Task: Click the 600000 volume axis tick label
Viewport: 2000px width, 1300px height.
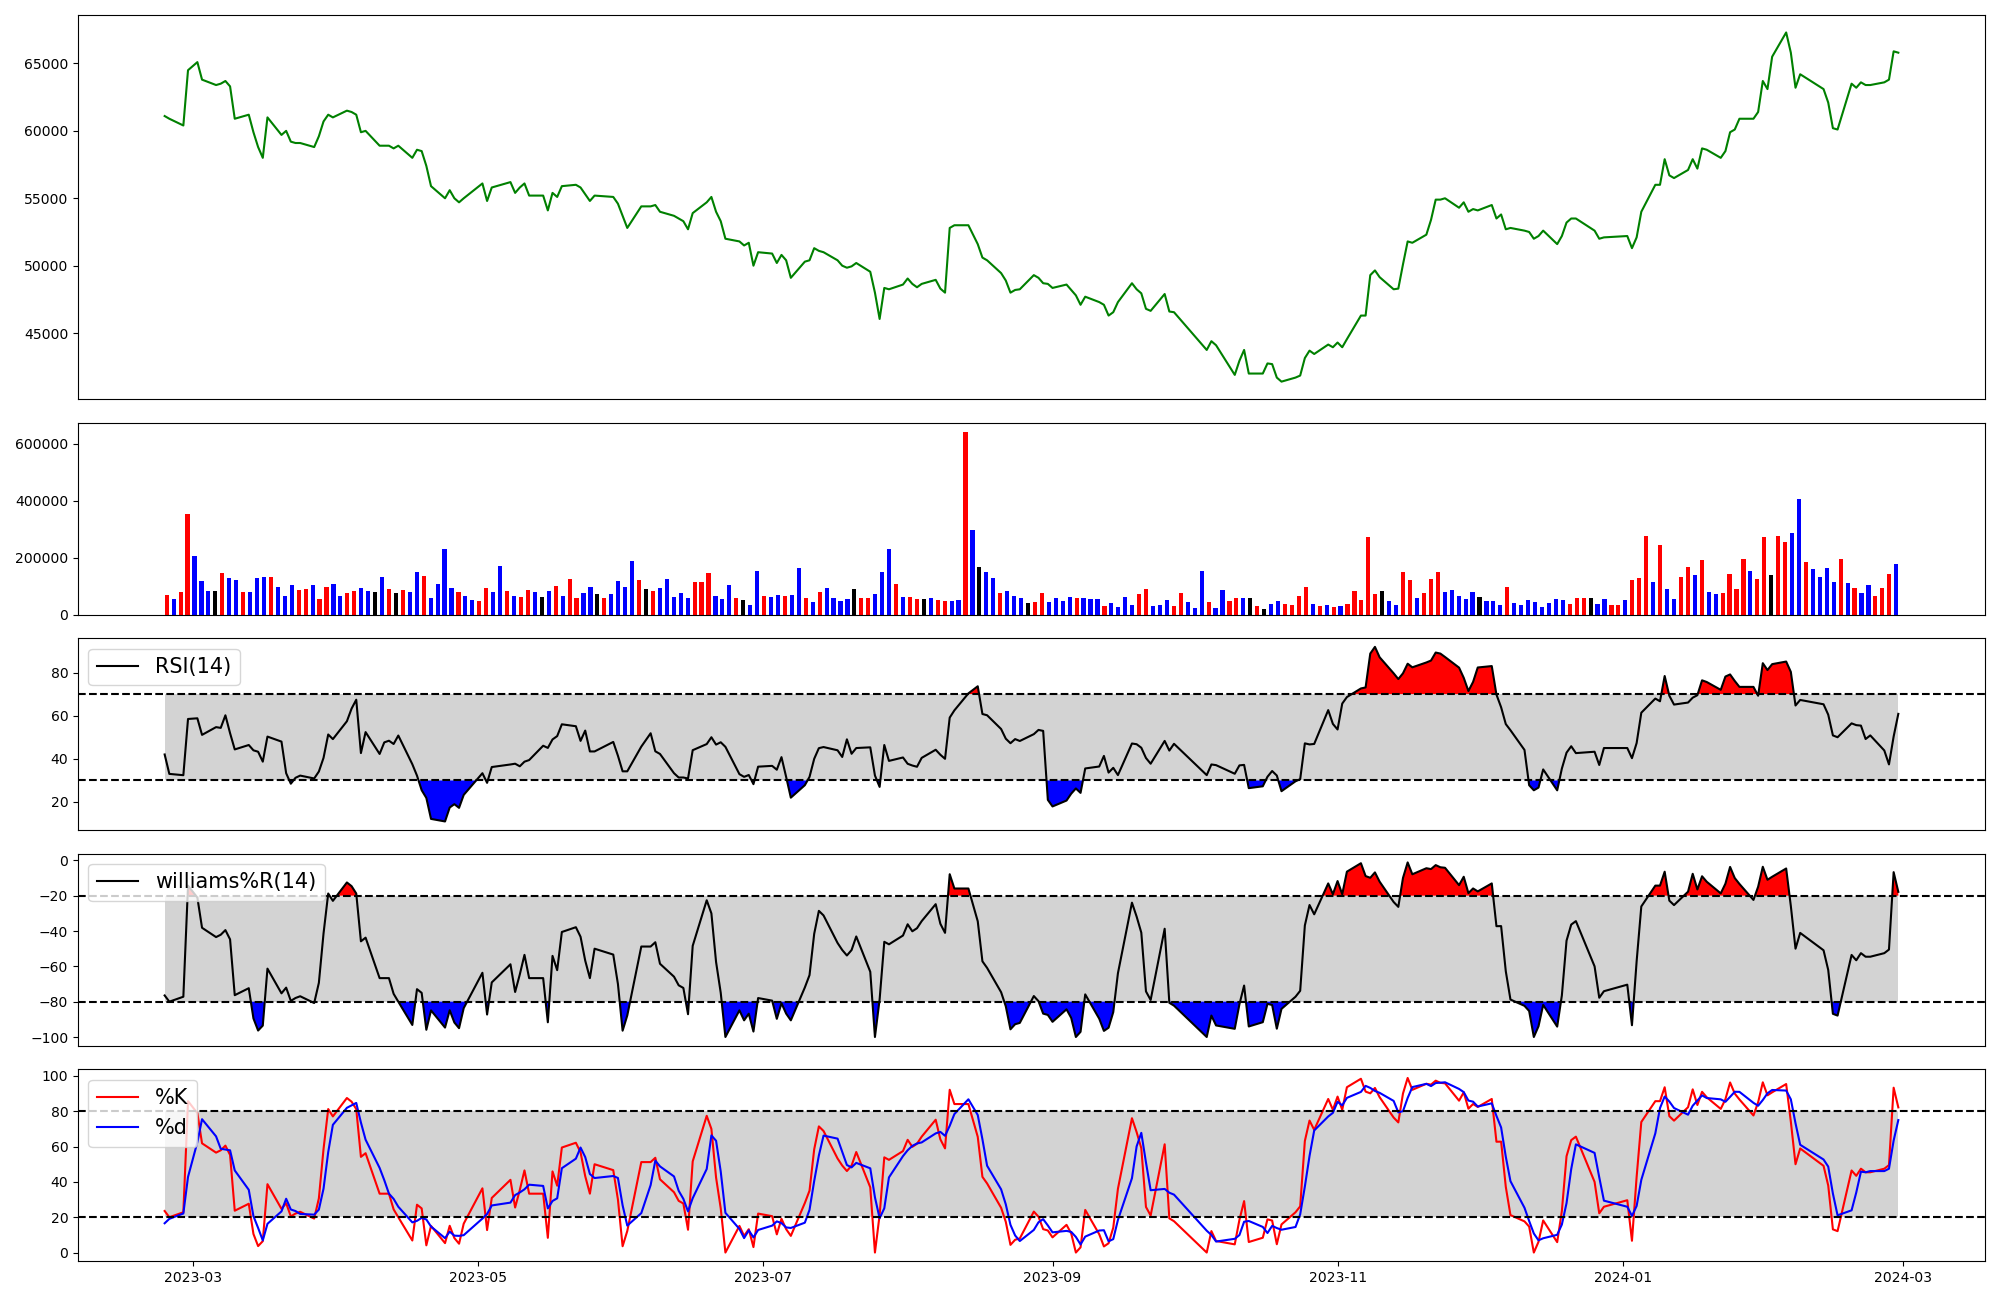Action: 42,444
